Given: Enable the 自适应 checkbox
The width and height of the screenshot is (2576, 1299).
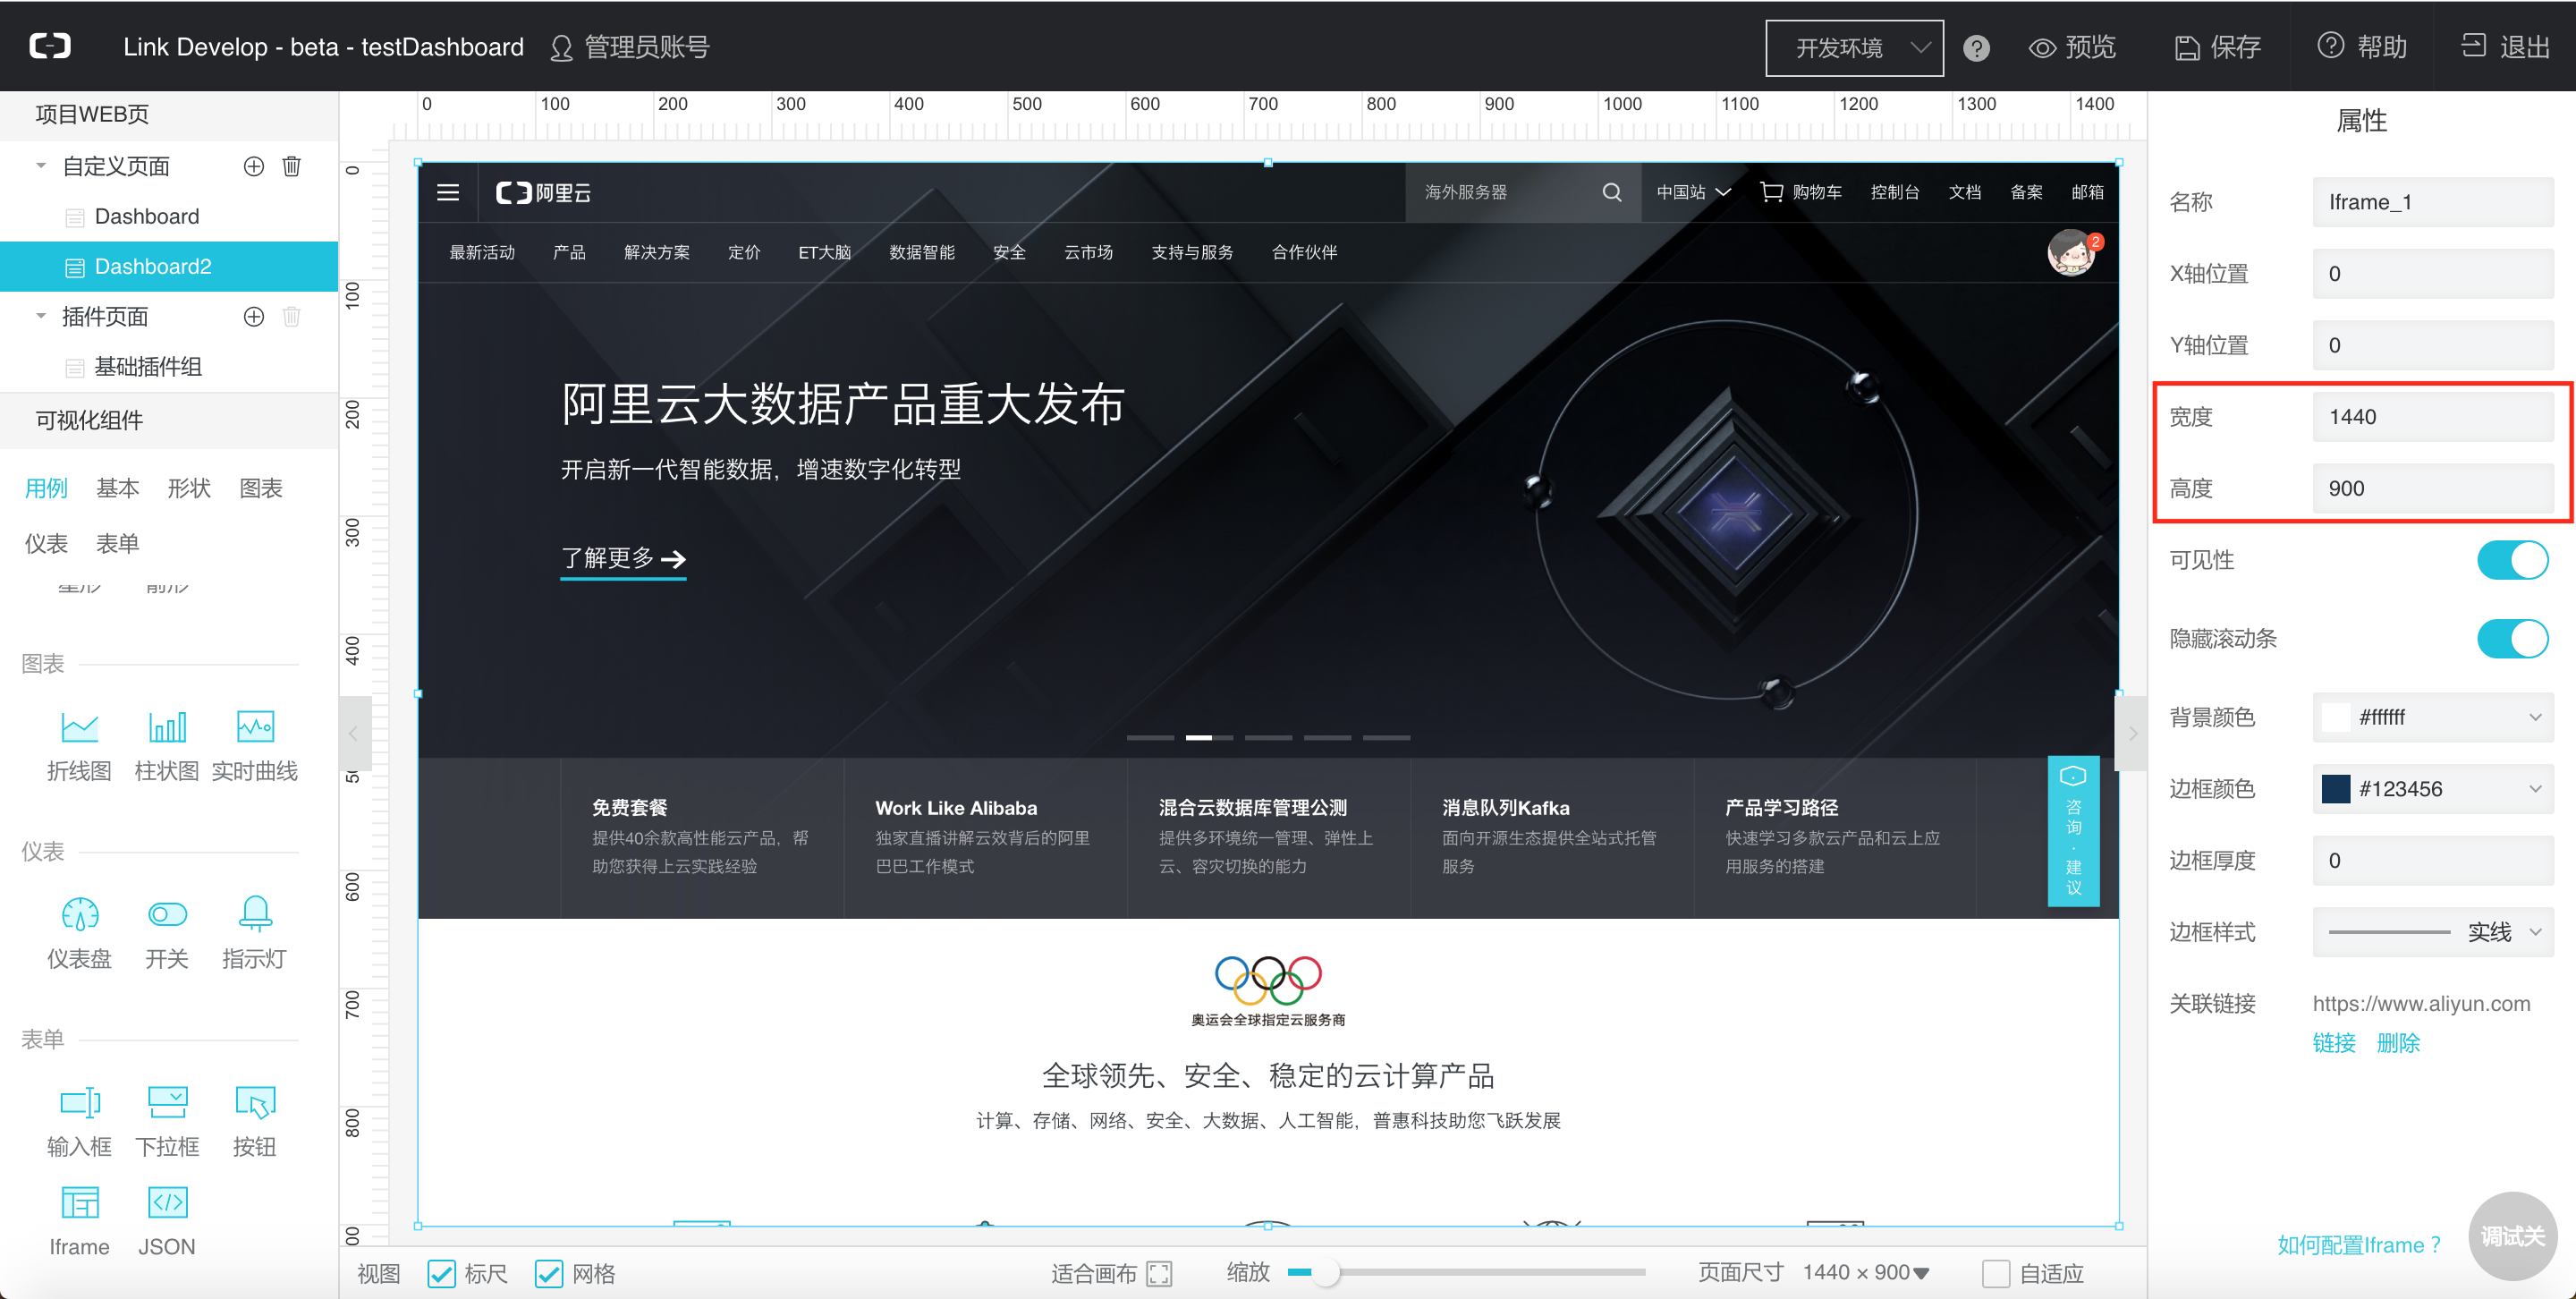Looking at the screenshot, I should (1996, 1273).
